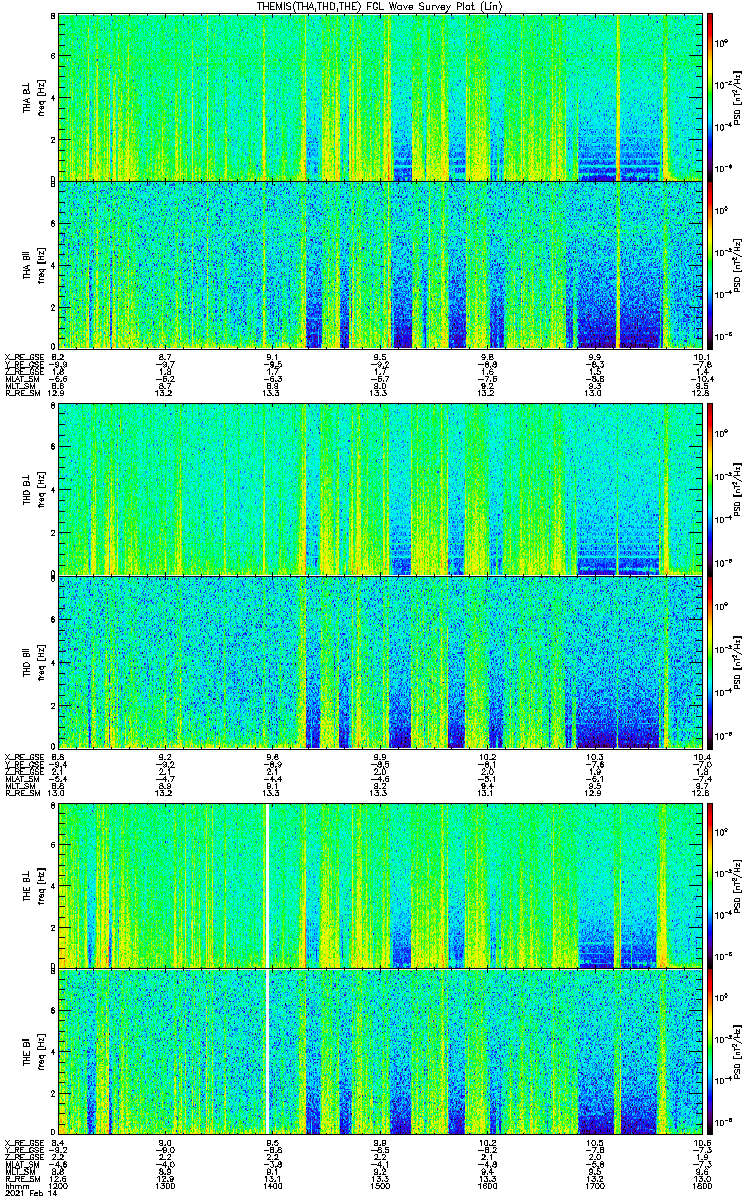The width and height of the screenshot is (750, 1200).
Task: Click the 1500 time tick label
Action: tap(380, 1185)
